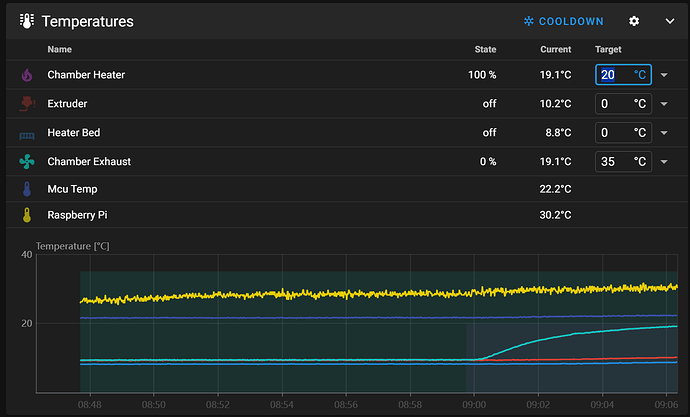690x417 pixels.
Task: Click the yellow Raspberry Pi graph line
Action: pos(300,295)
